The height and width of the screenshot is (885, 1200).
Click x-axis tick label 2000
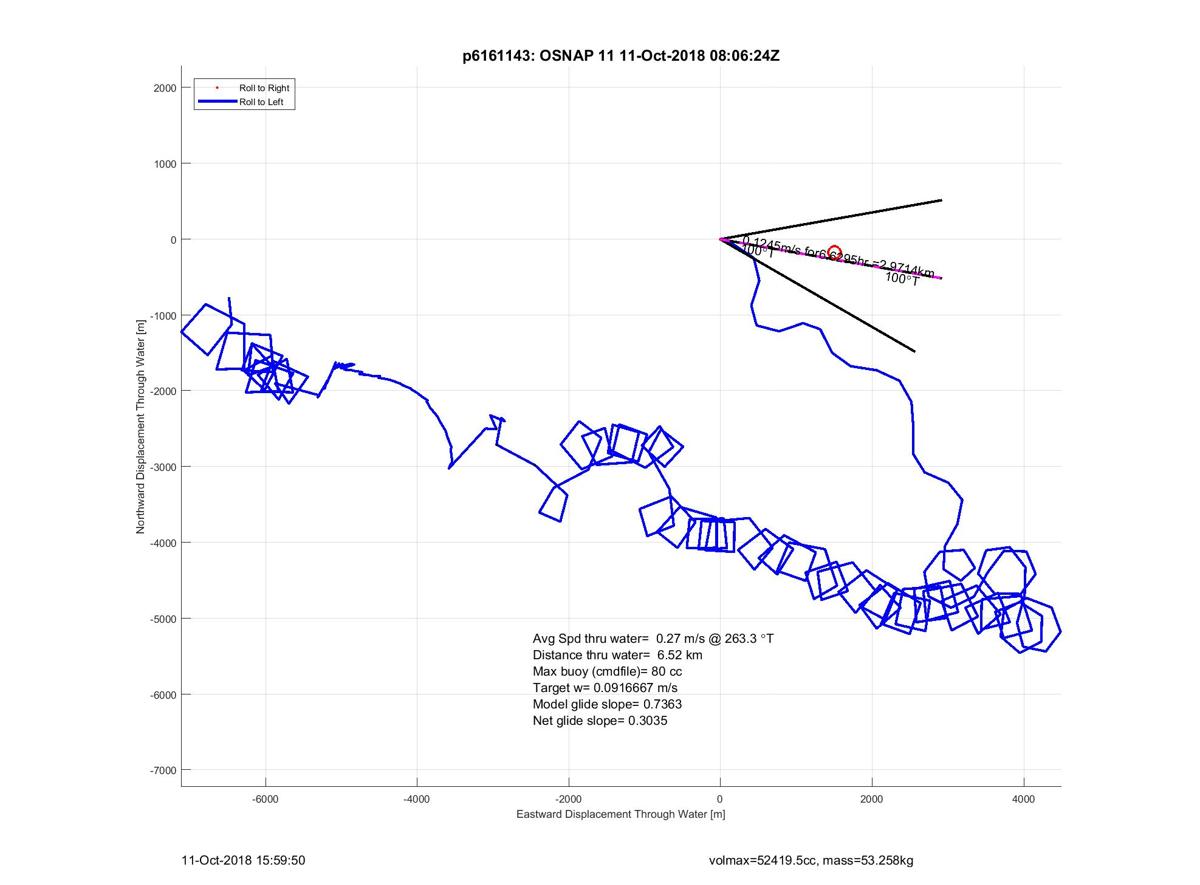tap(872, 799)
